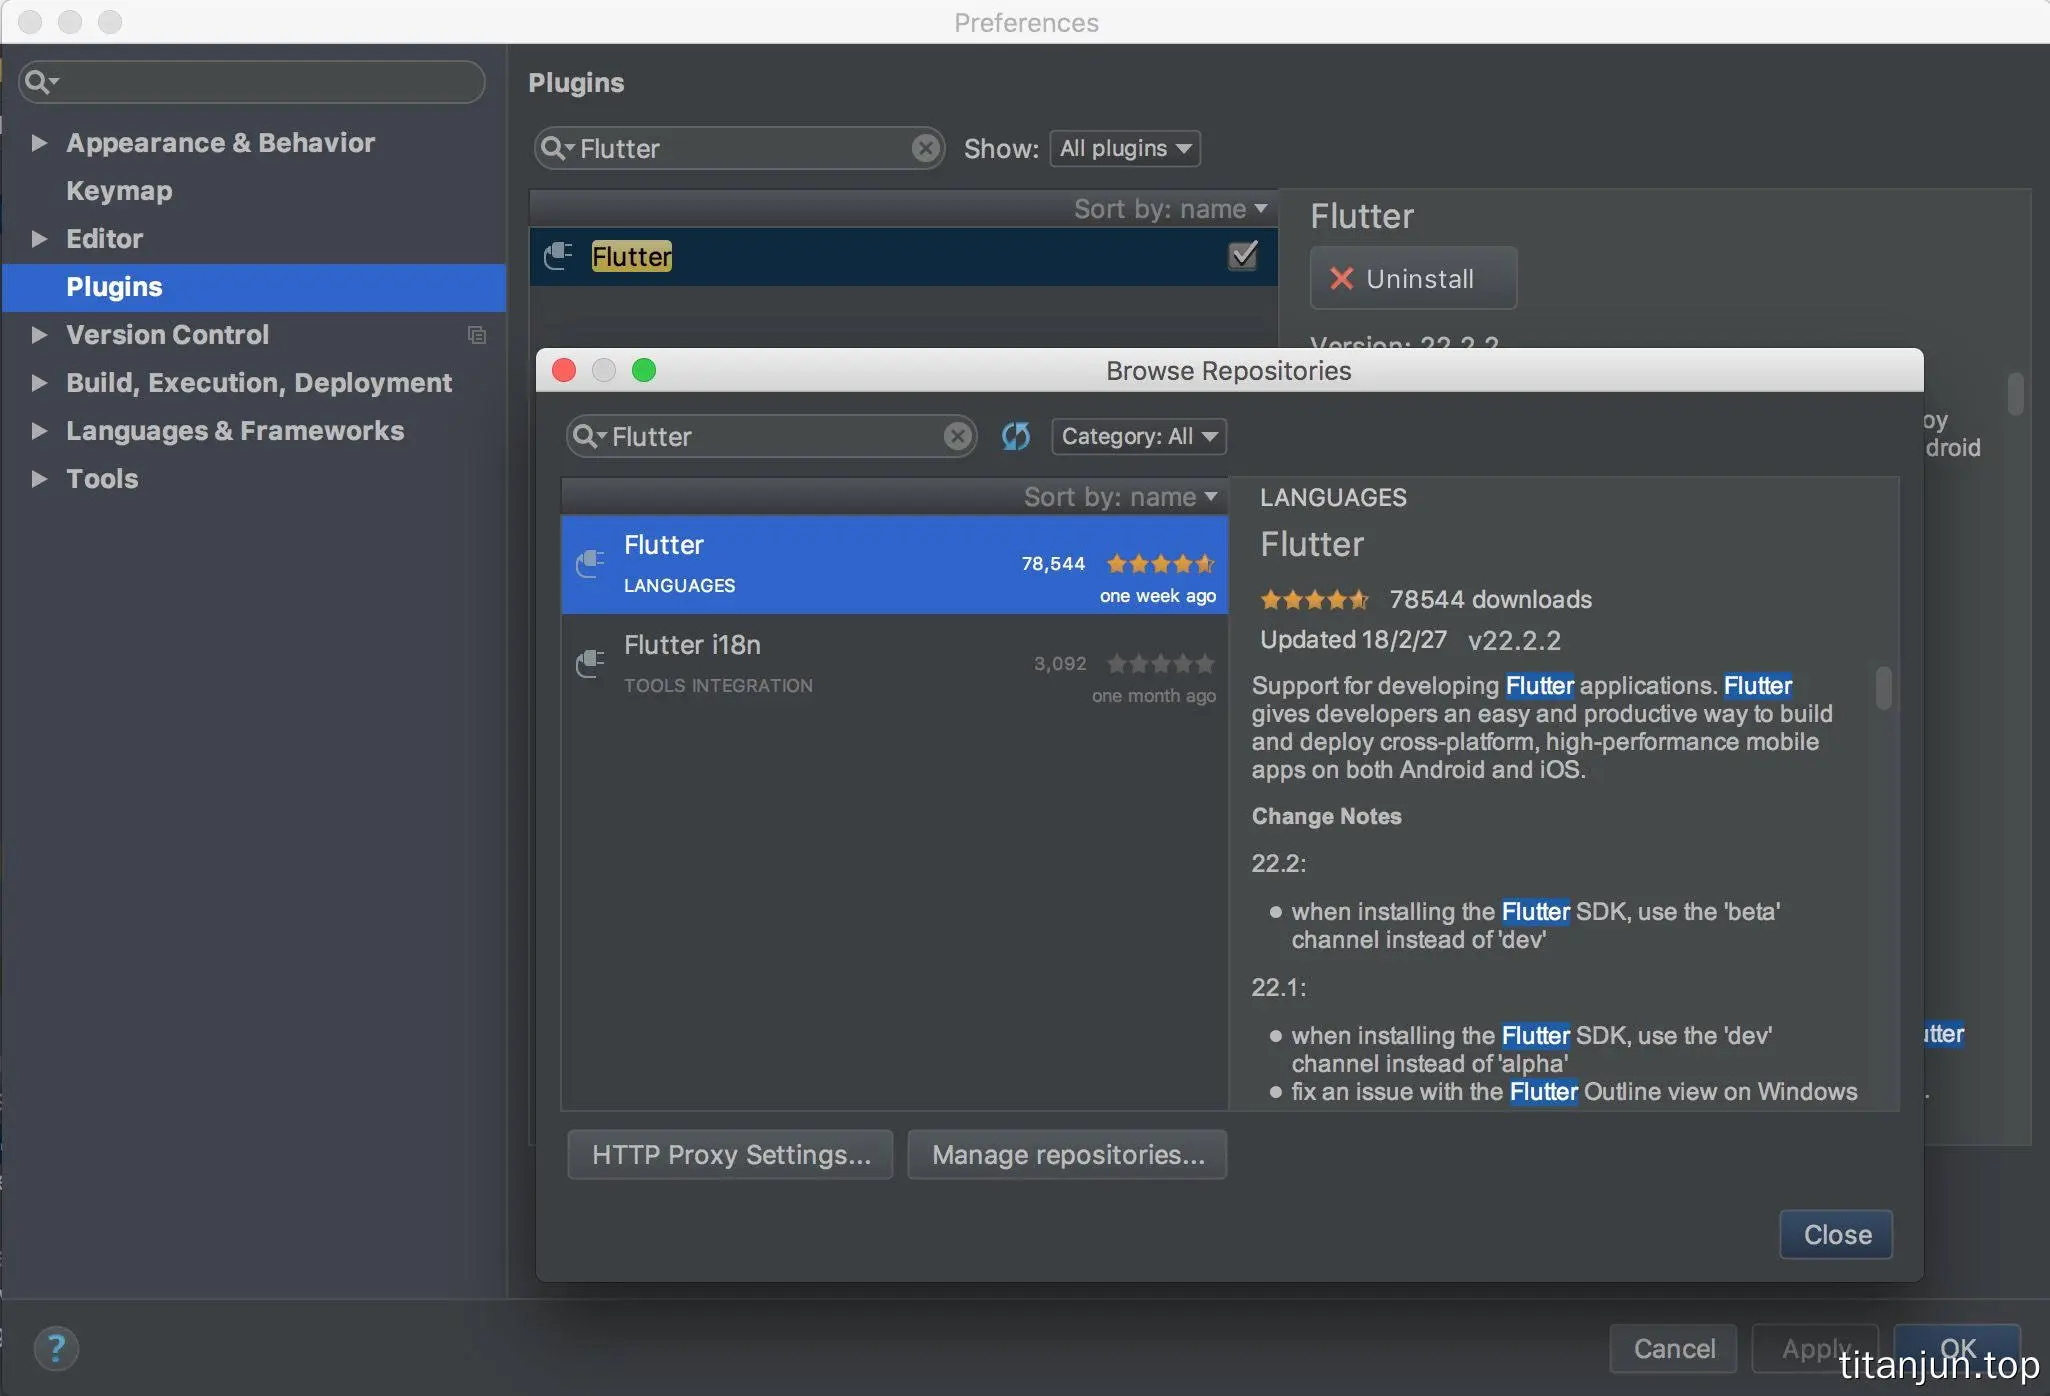Click the plugin description scrollbar thumb
The image size is (2050, 1396).
tap(1883, 688)
